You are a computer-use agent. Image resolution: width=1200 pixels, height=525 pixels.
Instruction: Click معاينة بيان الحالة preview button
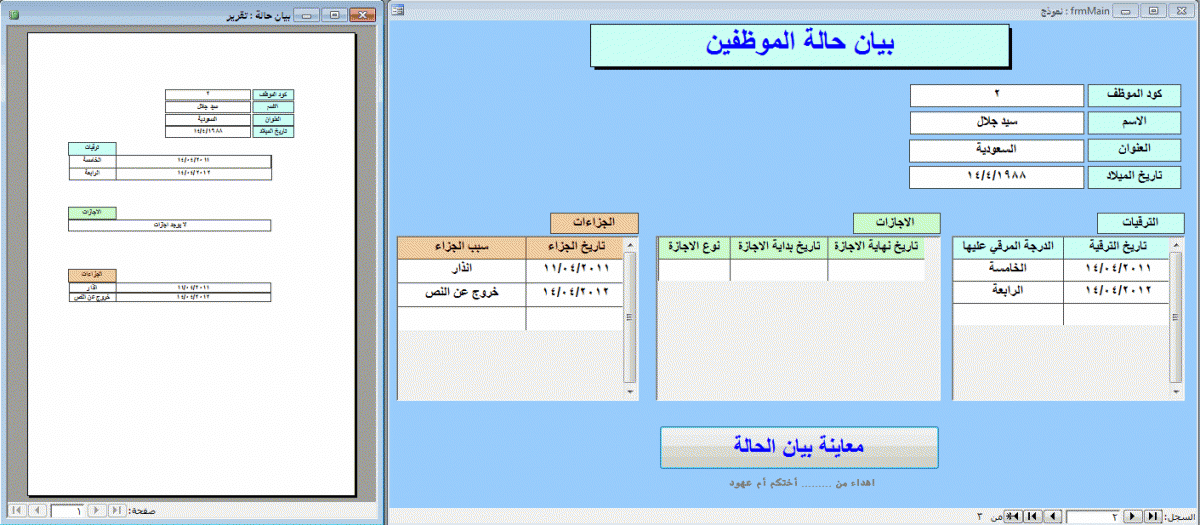[799, 446]
